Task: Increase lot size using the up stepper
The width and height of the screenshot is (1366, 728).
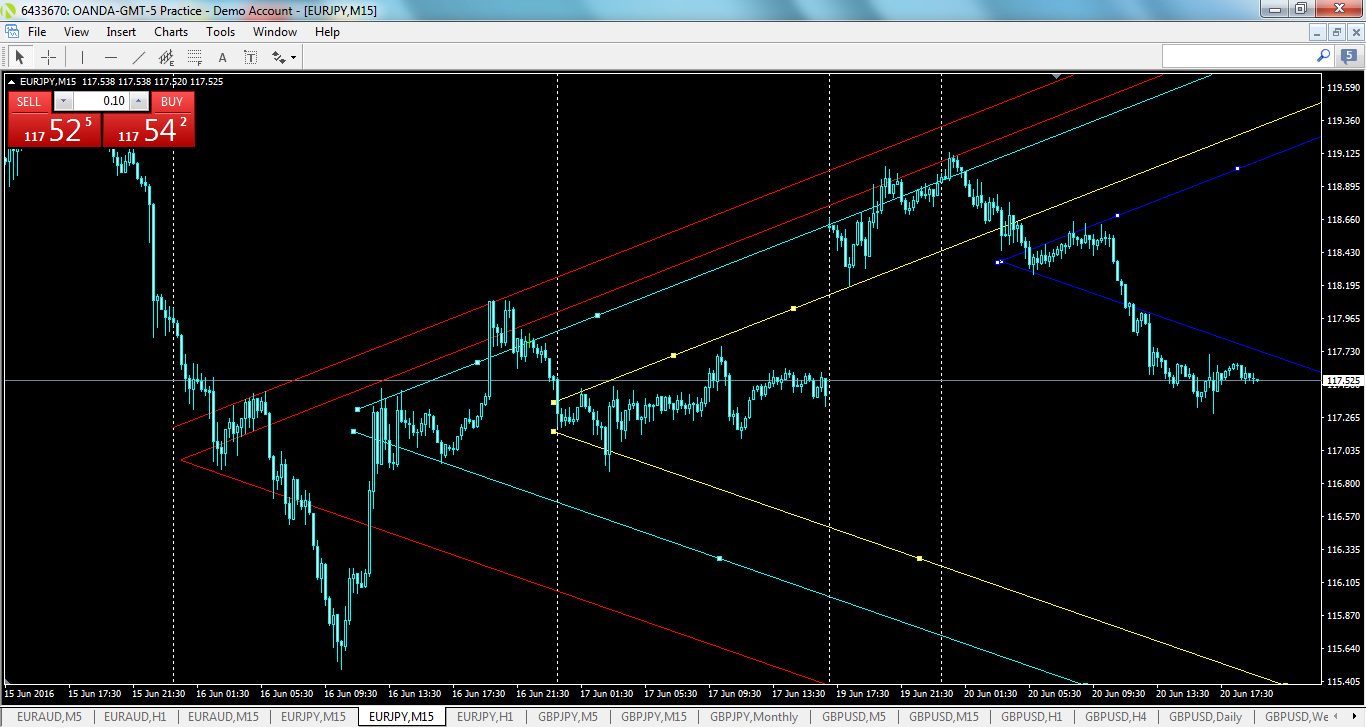Action: 138,101
